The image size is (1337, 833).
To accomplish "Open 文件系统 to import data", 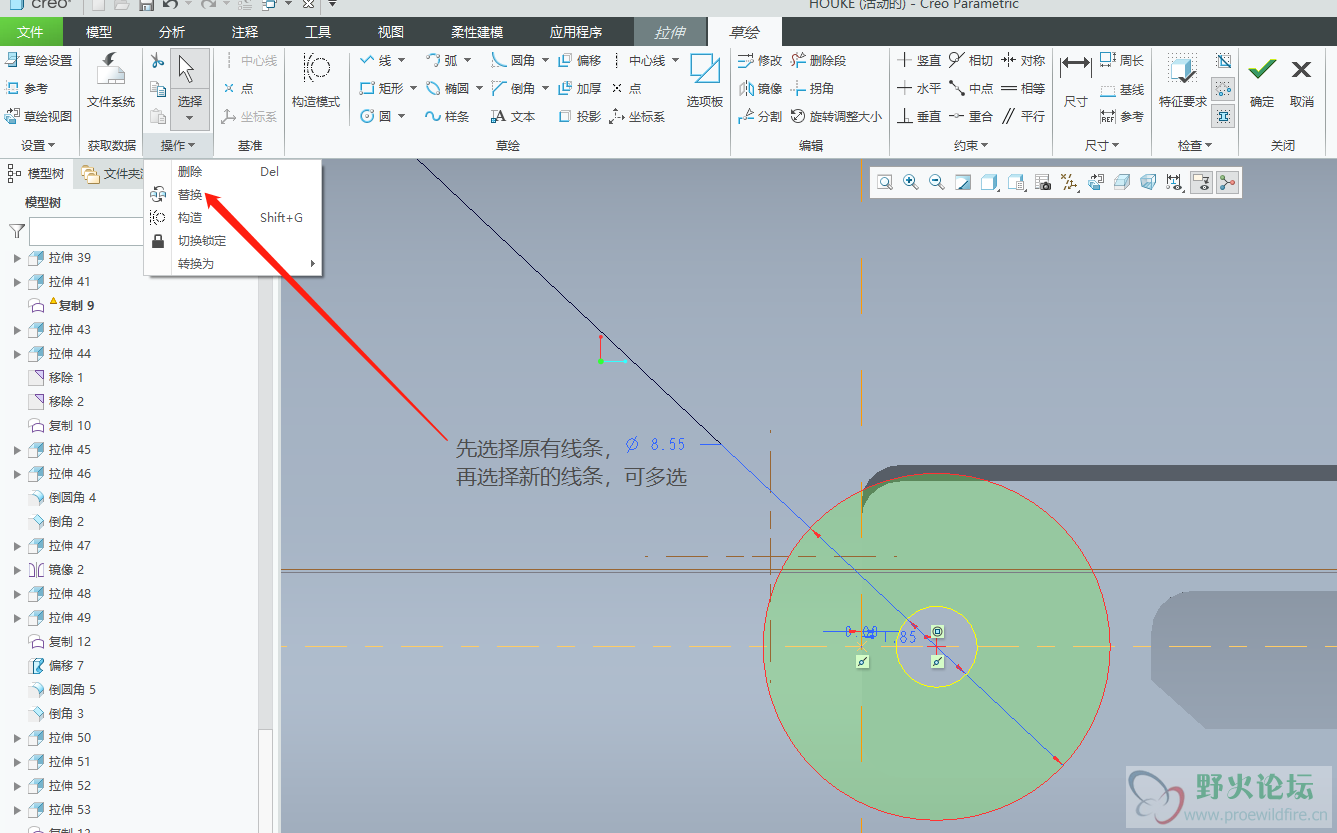I will pos(110,80).
